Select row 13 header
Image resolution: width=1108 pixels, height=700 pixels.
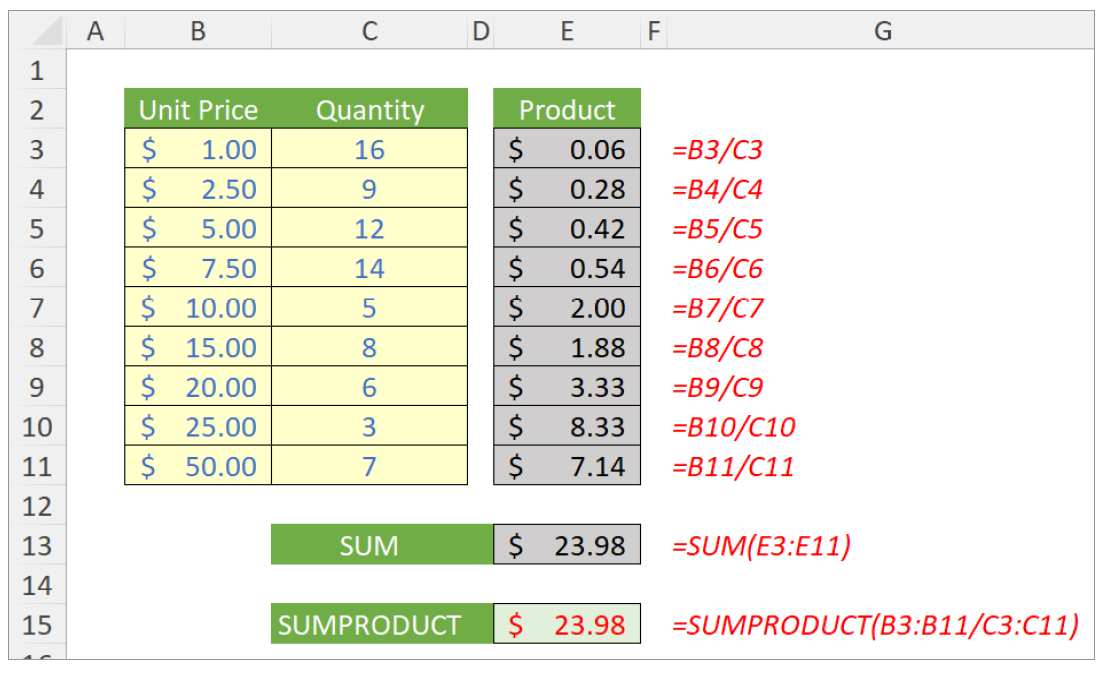coord(37,546)
